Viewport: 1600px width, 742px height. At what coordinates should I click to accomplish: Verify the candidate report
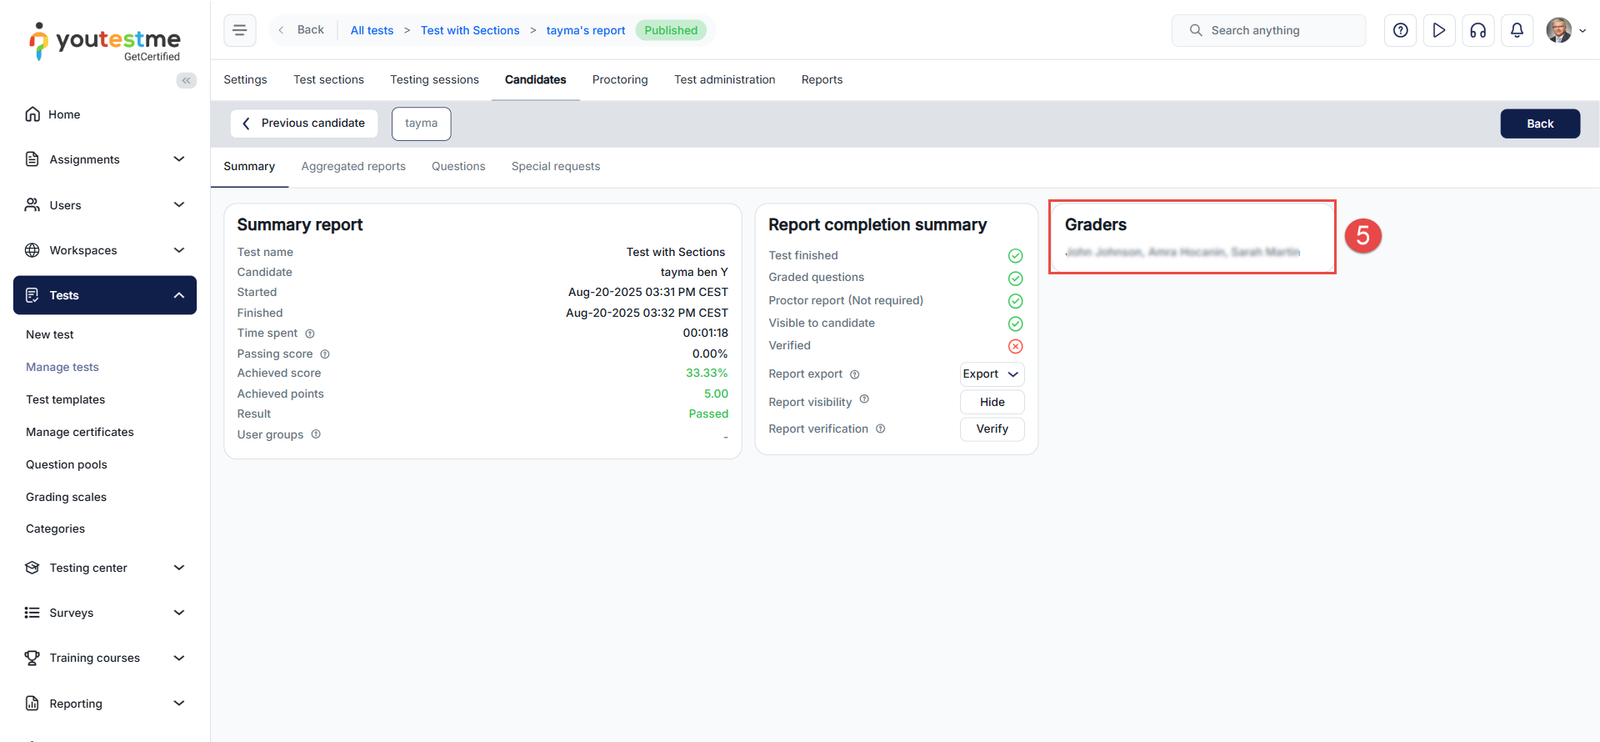click(x=991, y=429)
